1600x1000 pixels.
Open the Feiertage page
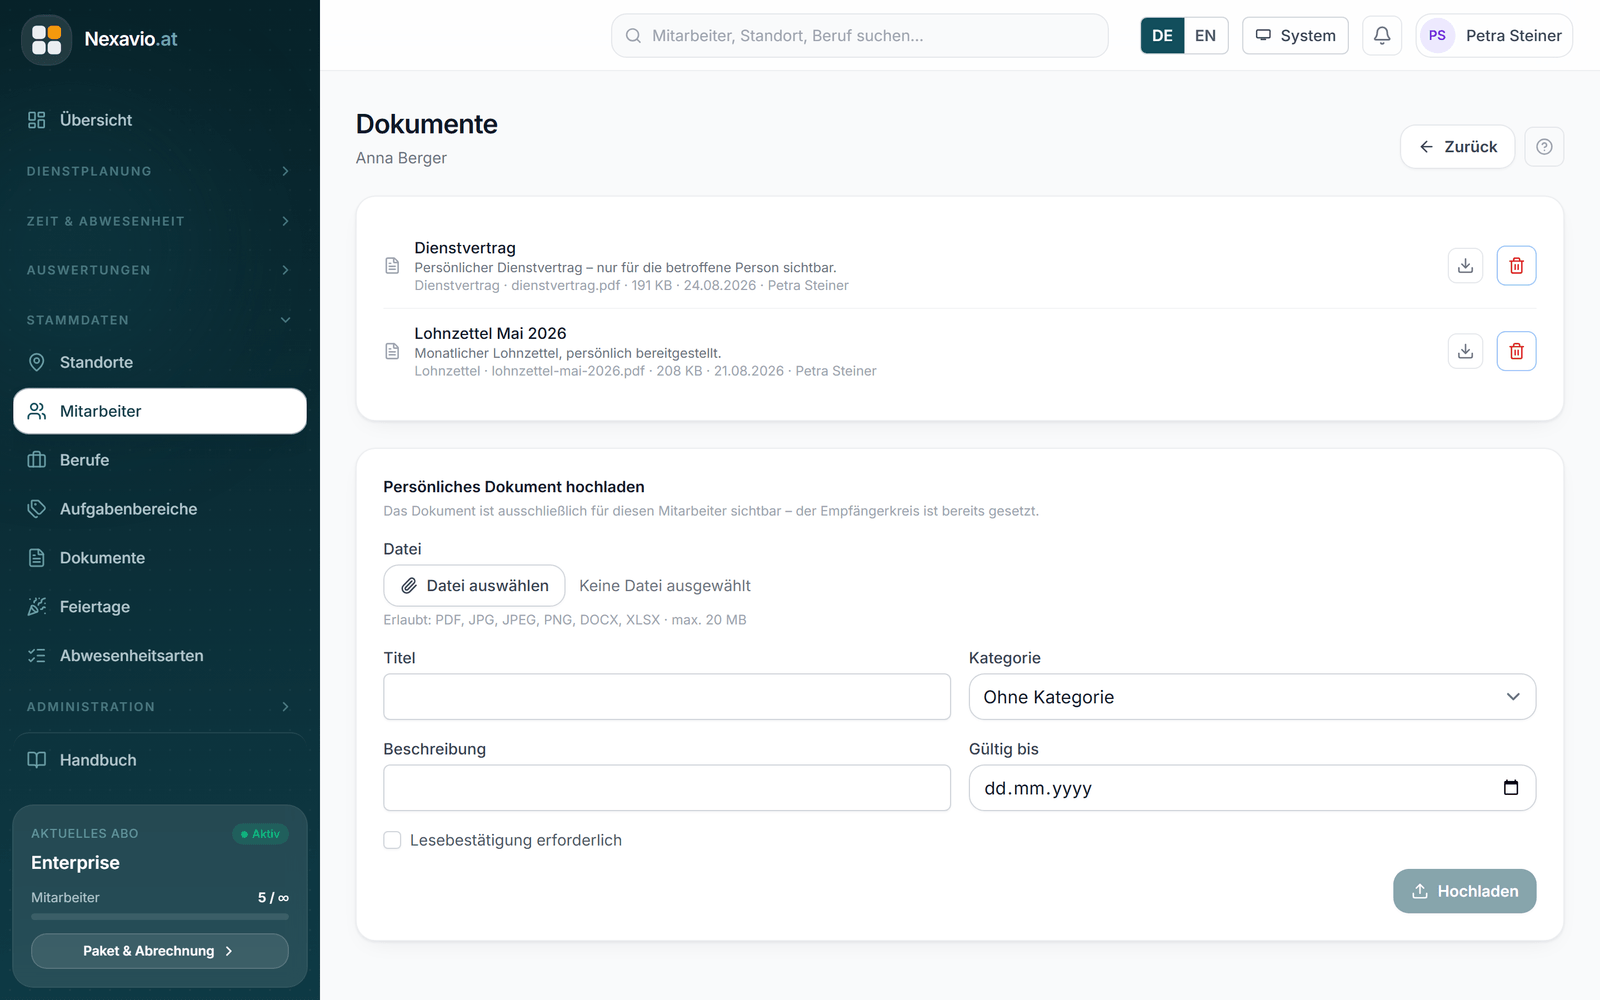pyautogui.click(x=160, y=607)
